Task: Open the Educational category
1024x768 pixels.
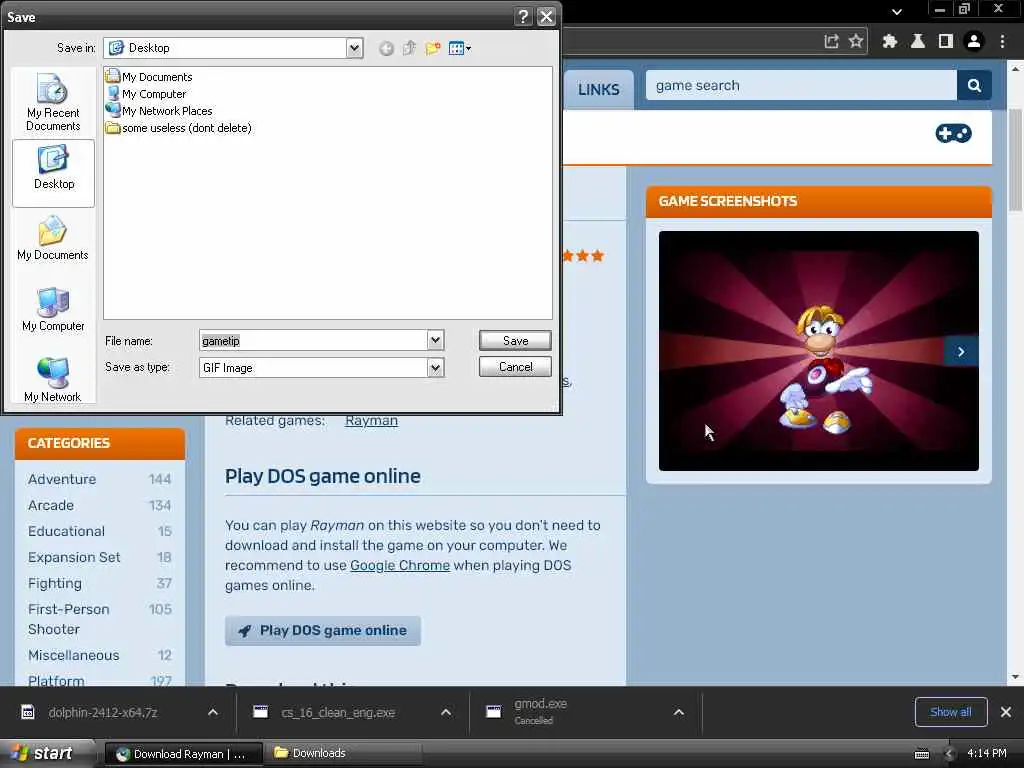Action: click(66, 532)
